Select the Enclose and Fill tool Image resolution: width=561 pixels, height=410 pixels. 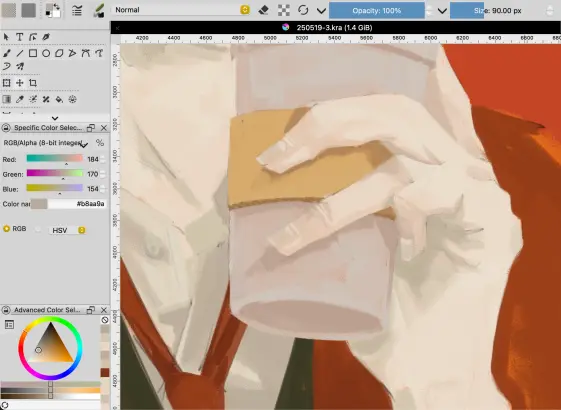pyautogui.click(x=73, y=99)
